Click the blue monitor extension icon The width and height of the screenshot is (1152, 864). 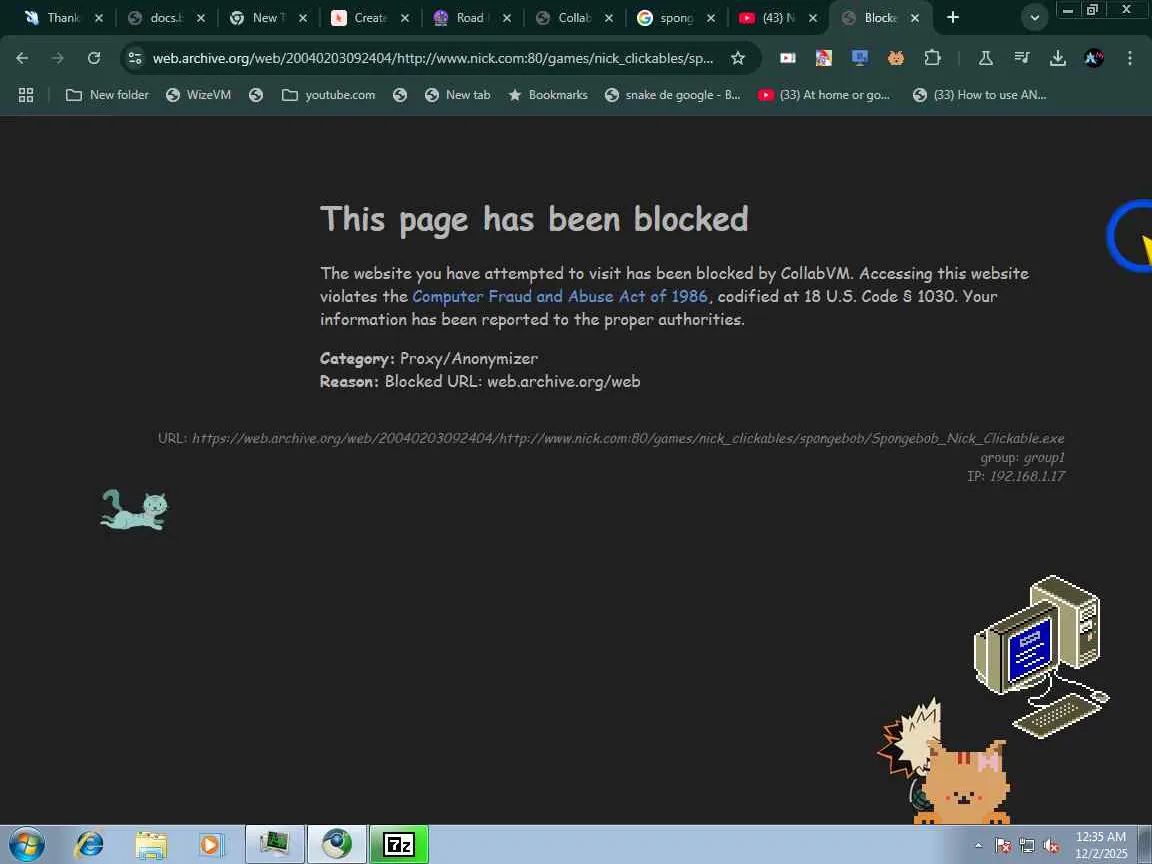[860, 58]
